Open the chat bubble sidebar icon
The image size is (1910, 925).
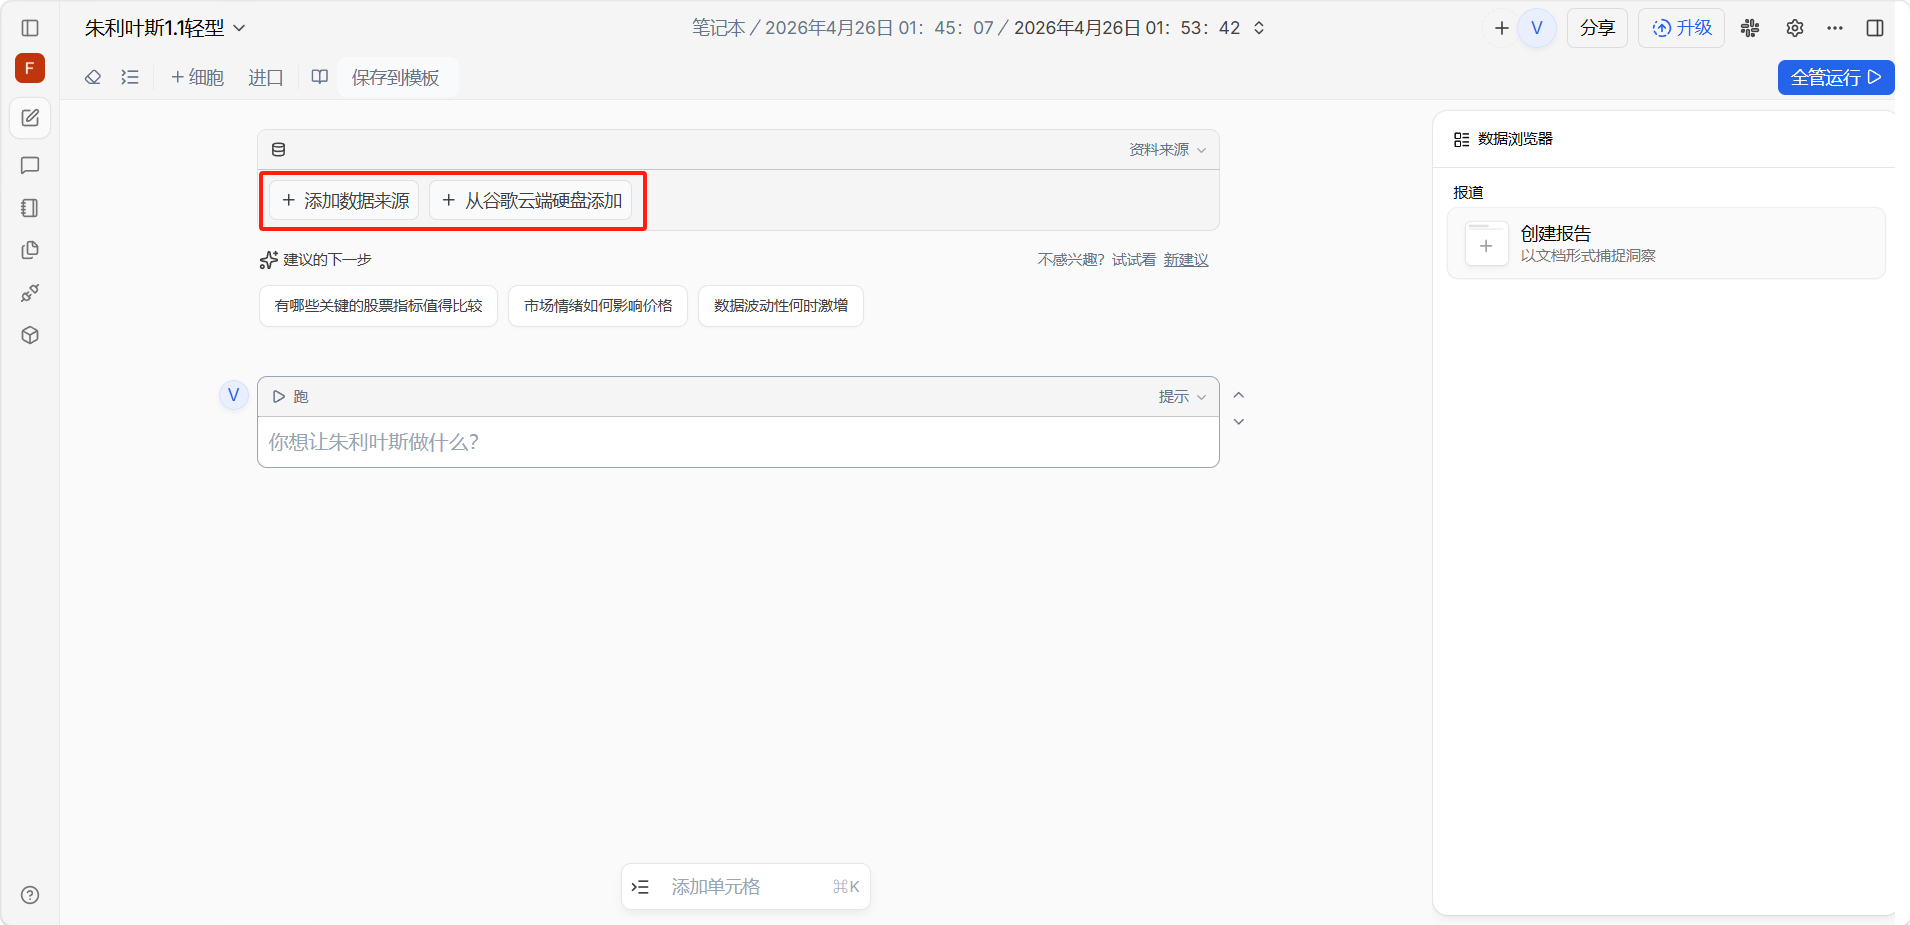point(30,165)
